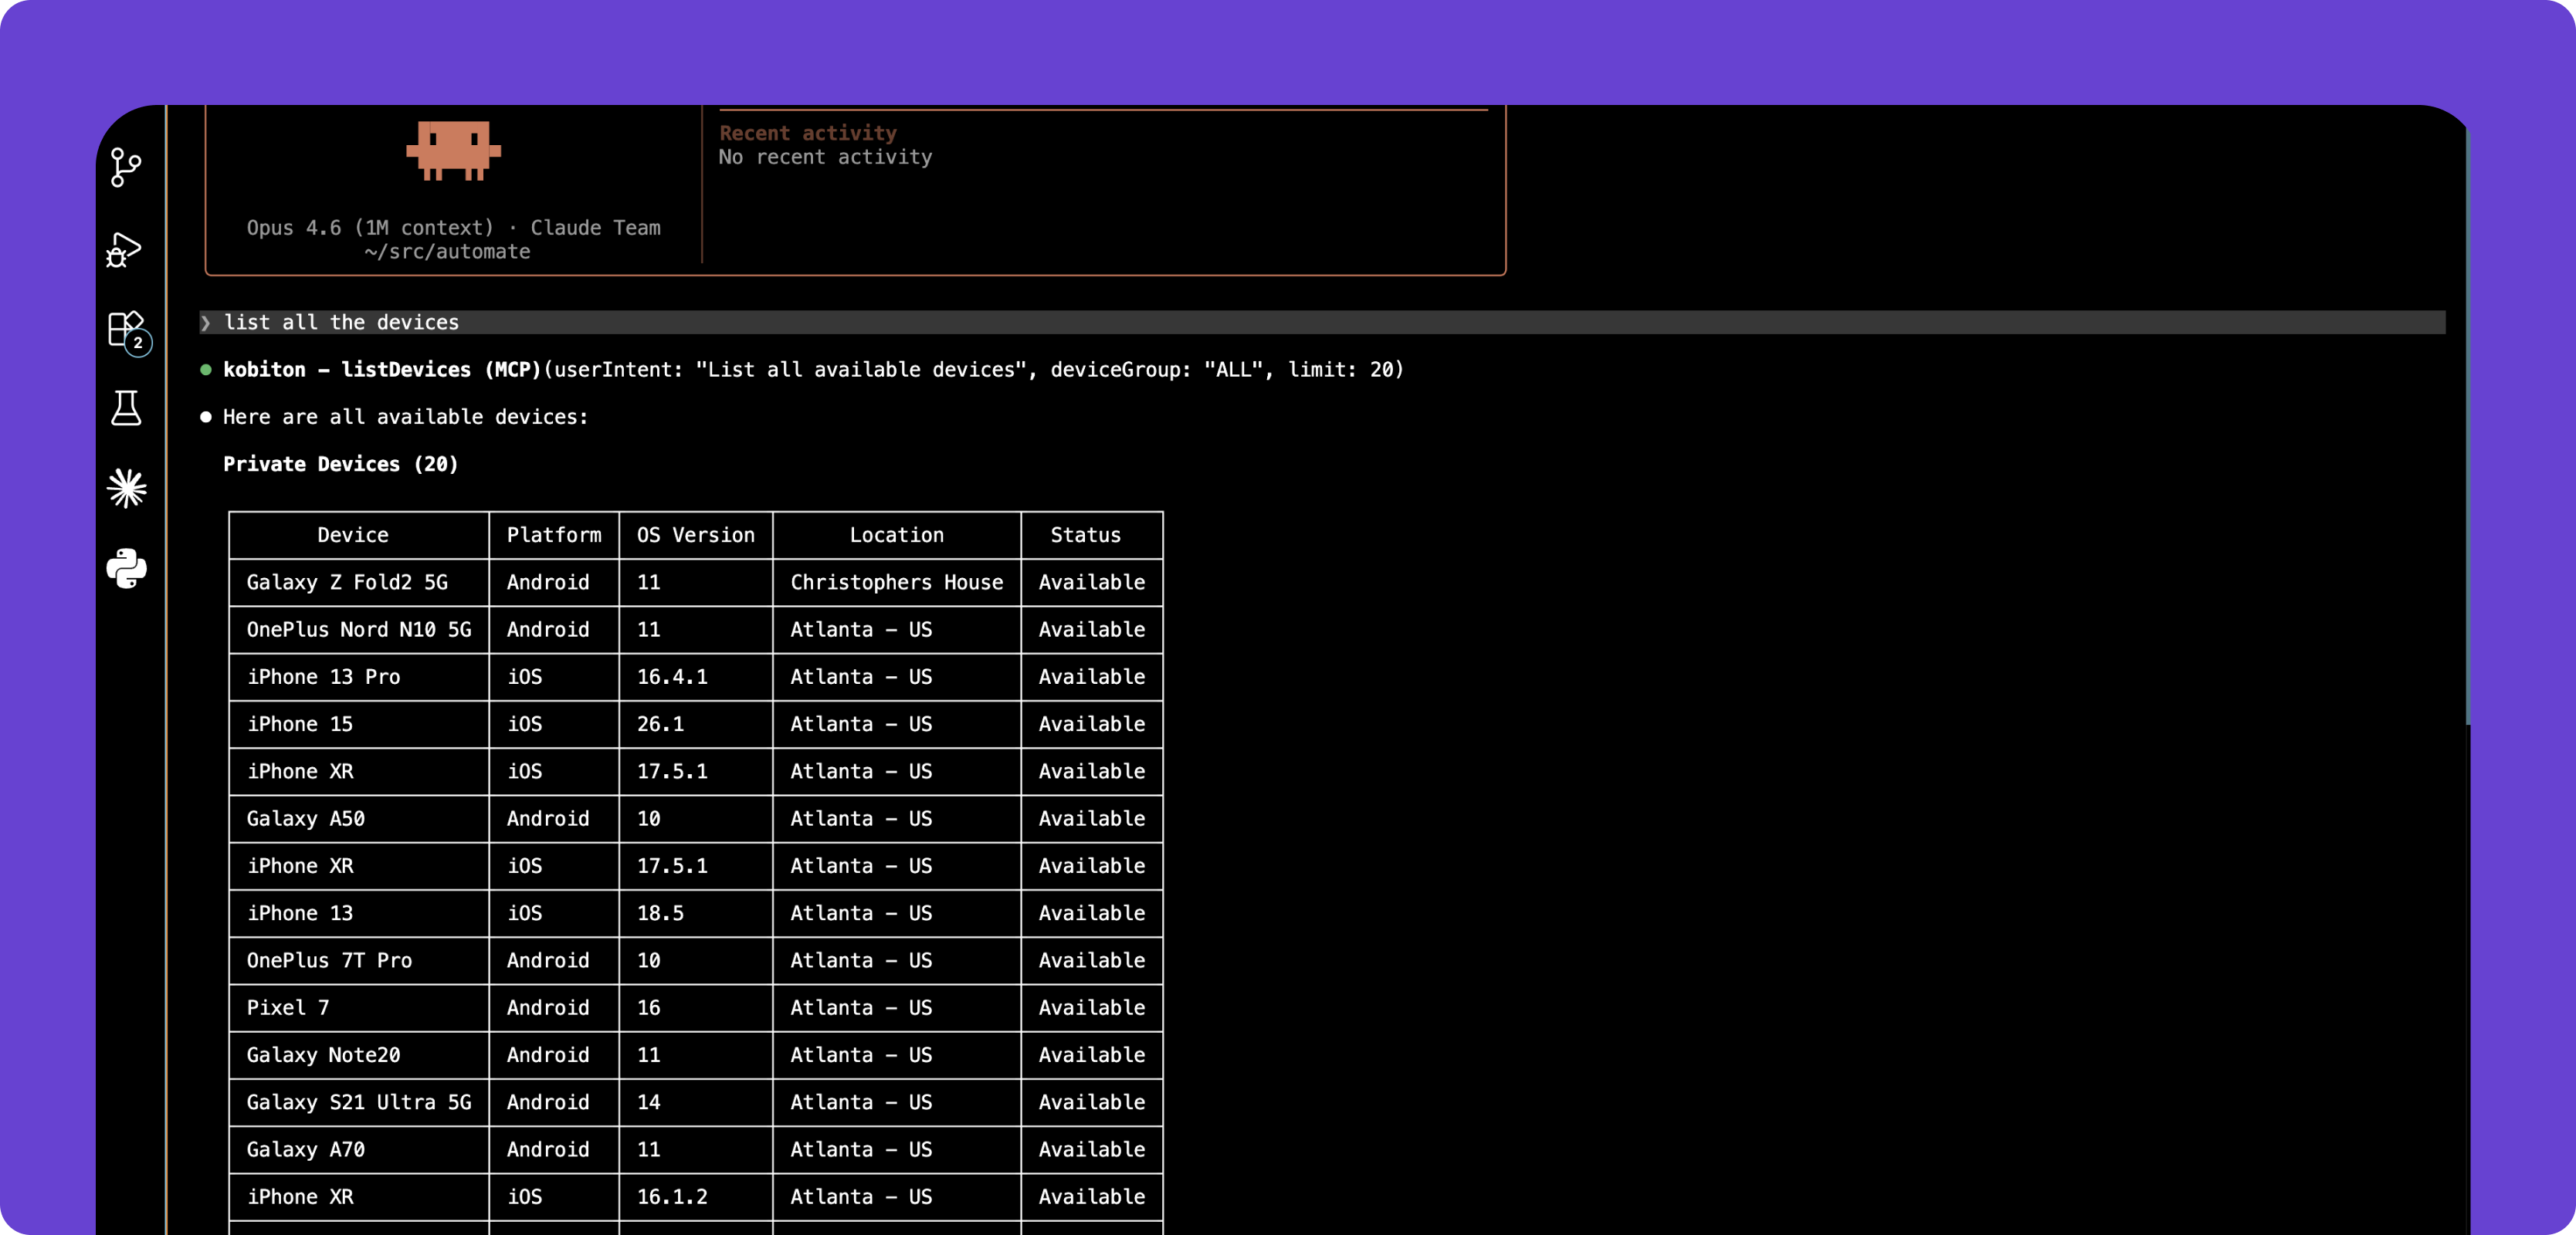The image size is (2576, 1235).
Task: Select the Pixel 7 device cell
Action: (288, 1007)
